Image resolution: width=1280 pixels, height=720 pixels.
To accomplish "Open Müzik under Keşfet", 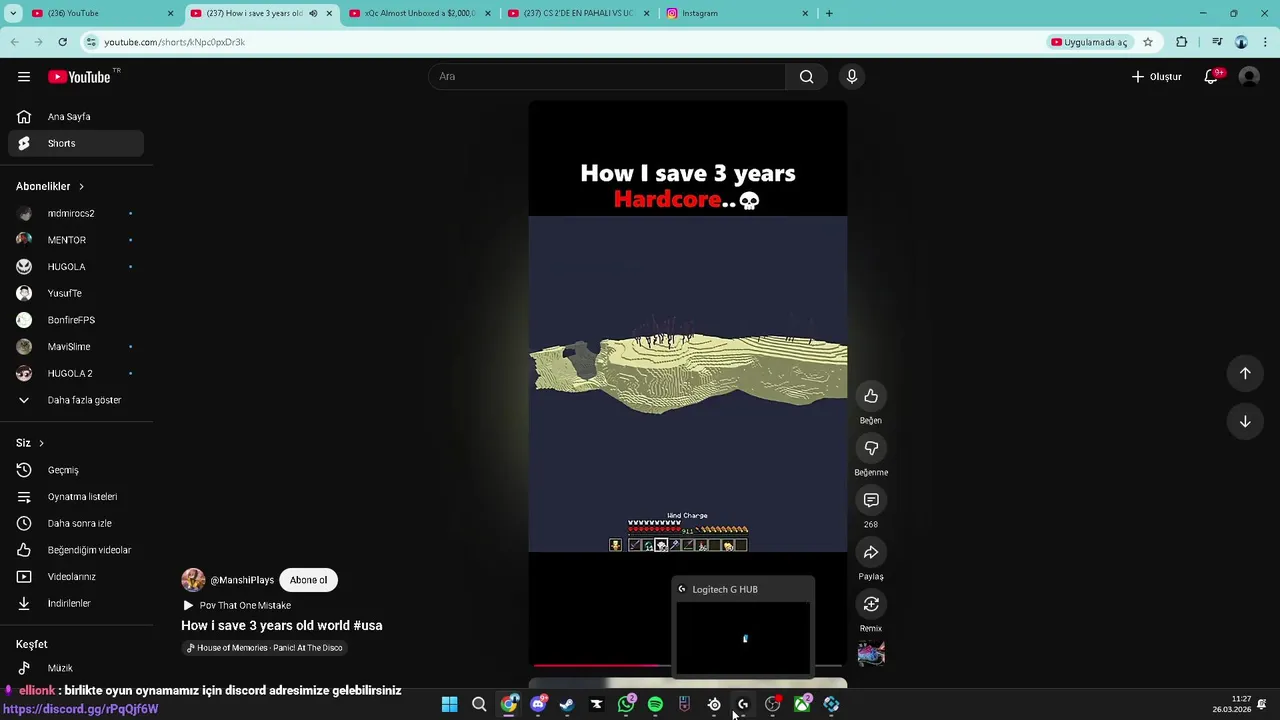I will (76, 668).
